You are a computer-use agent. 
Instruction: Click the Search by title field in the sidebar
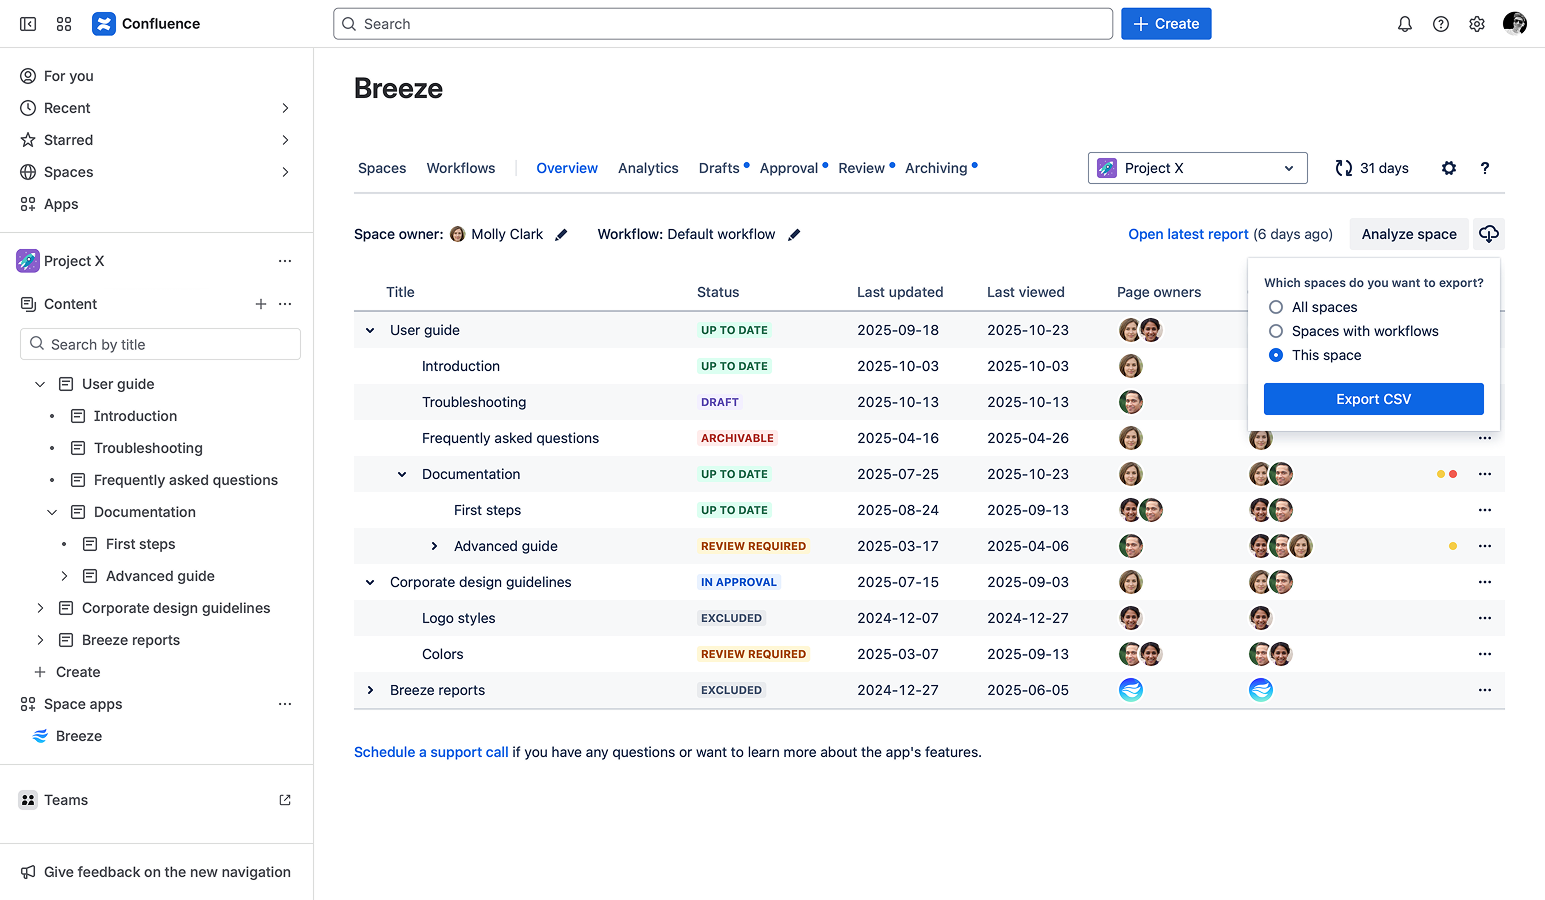pos(160,344)
